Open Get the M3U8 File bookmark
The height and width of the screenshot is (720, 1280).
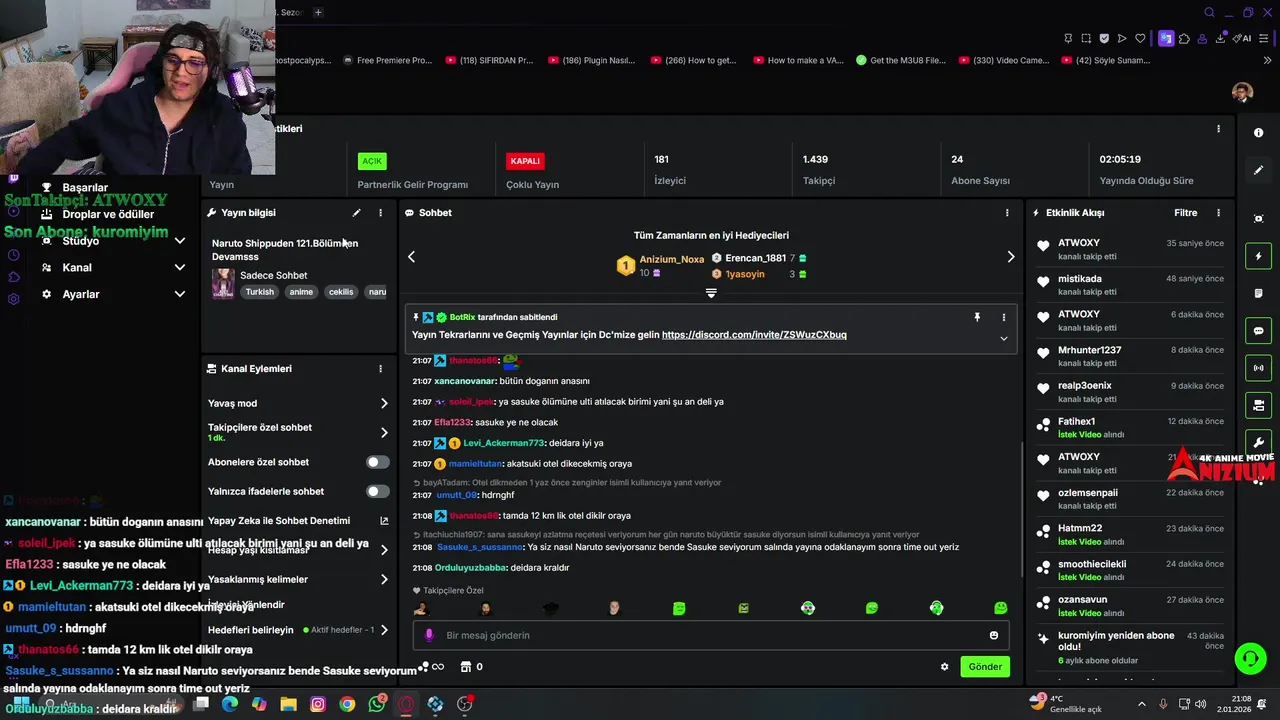pyautogui.click(x=900, y=60)
